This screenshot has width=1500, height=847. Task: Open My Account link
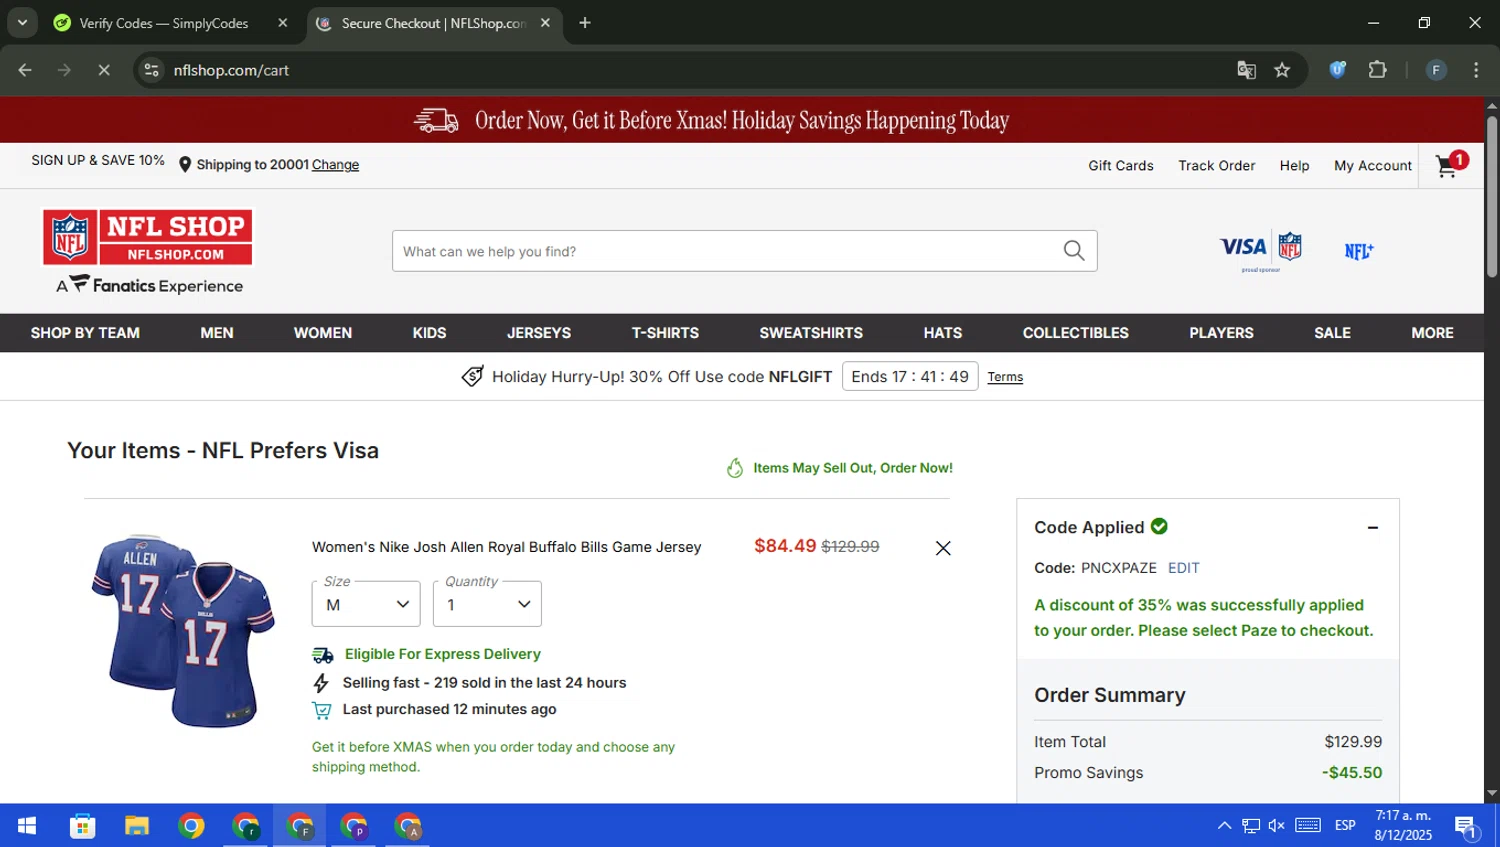pyautogui.click(x=1373, y=166)
